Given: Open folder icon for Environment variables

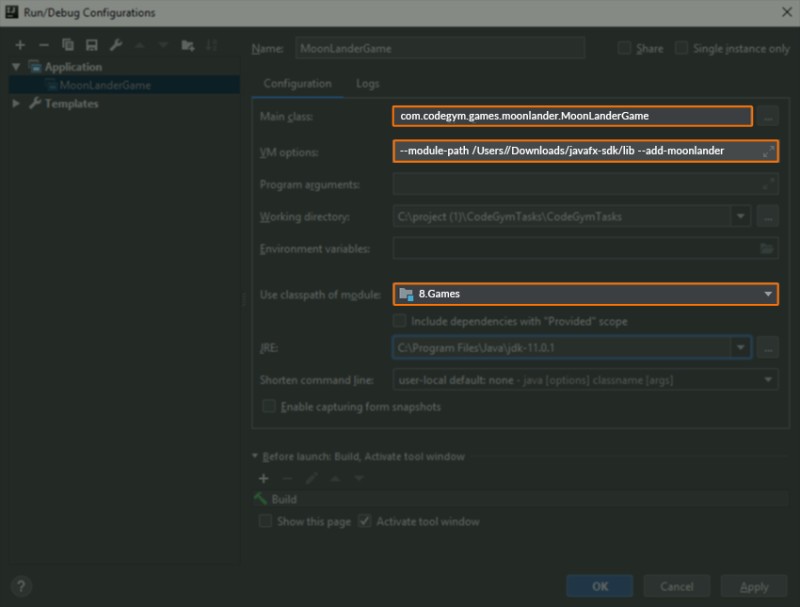Looking at the screenshot, I should (x=767, y=248).
